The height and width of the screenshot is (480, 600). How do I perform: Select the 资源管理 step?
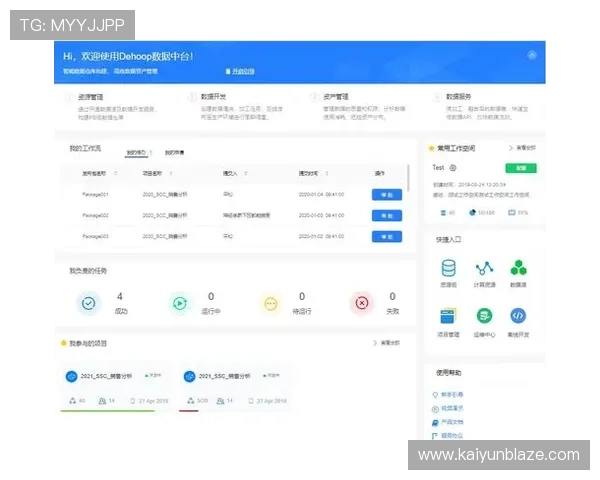click(90, 97)
